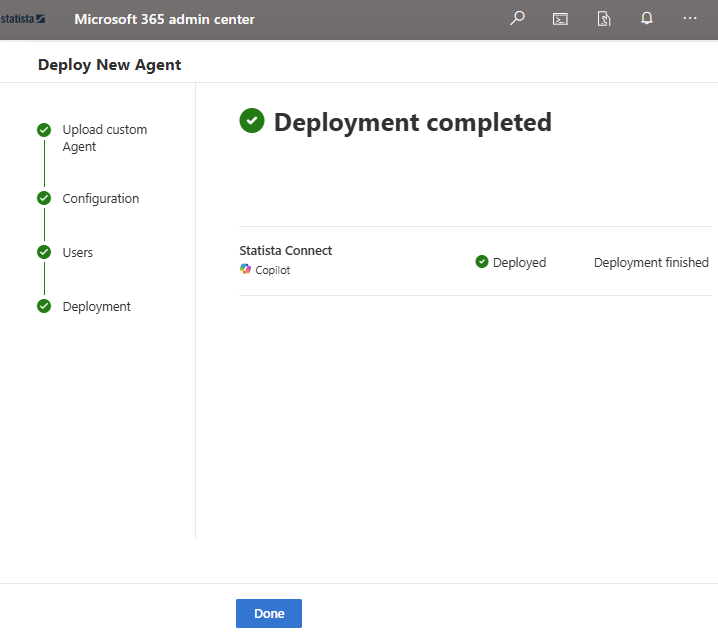Select the Upload custom Agent step
718x633 pixels.
coord(104,138)
